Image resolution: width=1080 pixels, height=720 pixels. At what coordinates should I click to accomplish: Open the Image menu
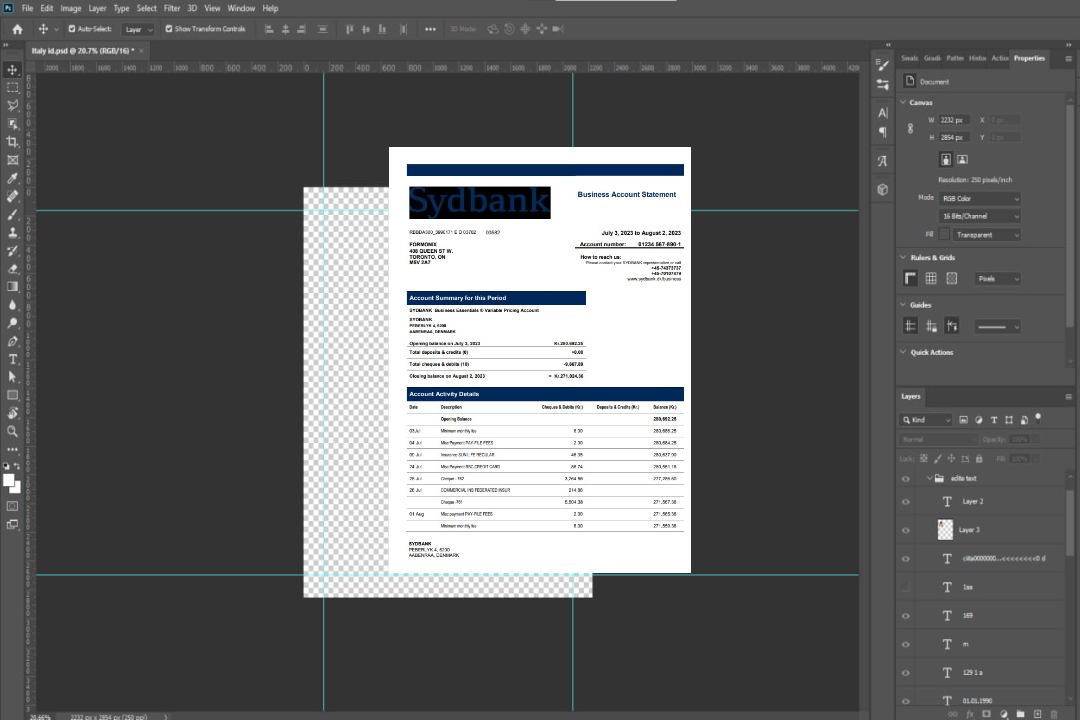point(70,8)
